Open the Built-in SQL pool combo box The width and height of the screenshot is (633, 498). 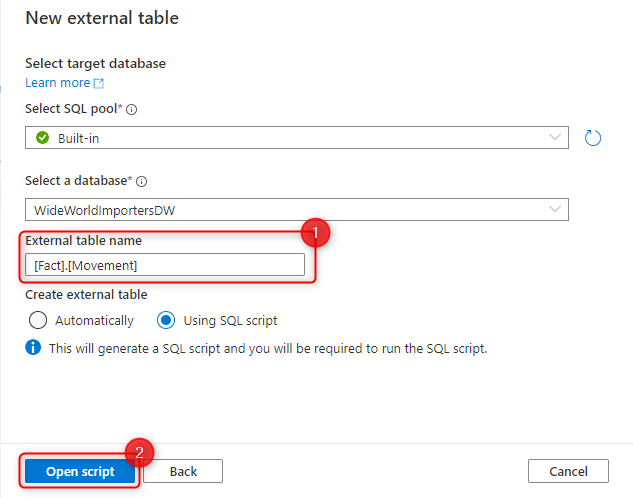[x=297, y=138]
